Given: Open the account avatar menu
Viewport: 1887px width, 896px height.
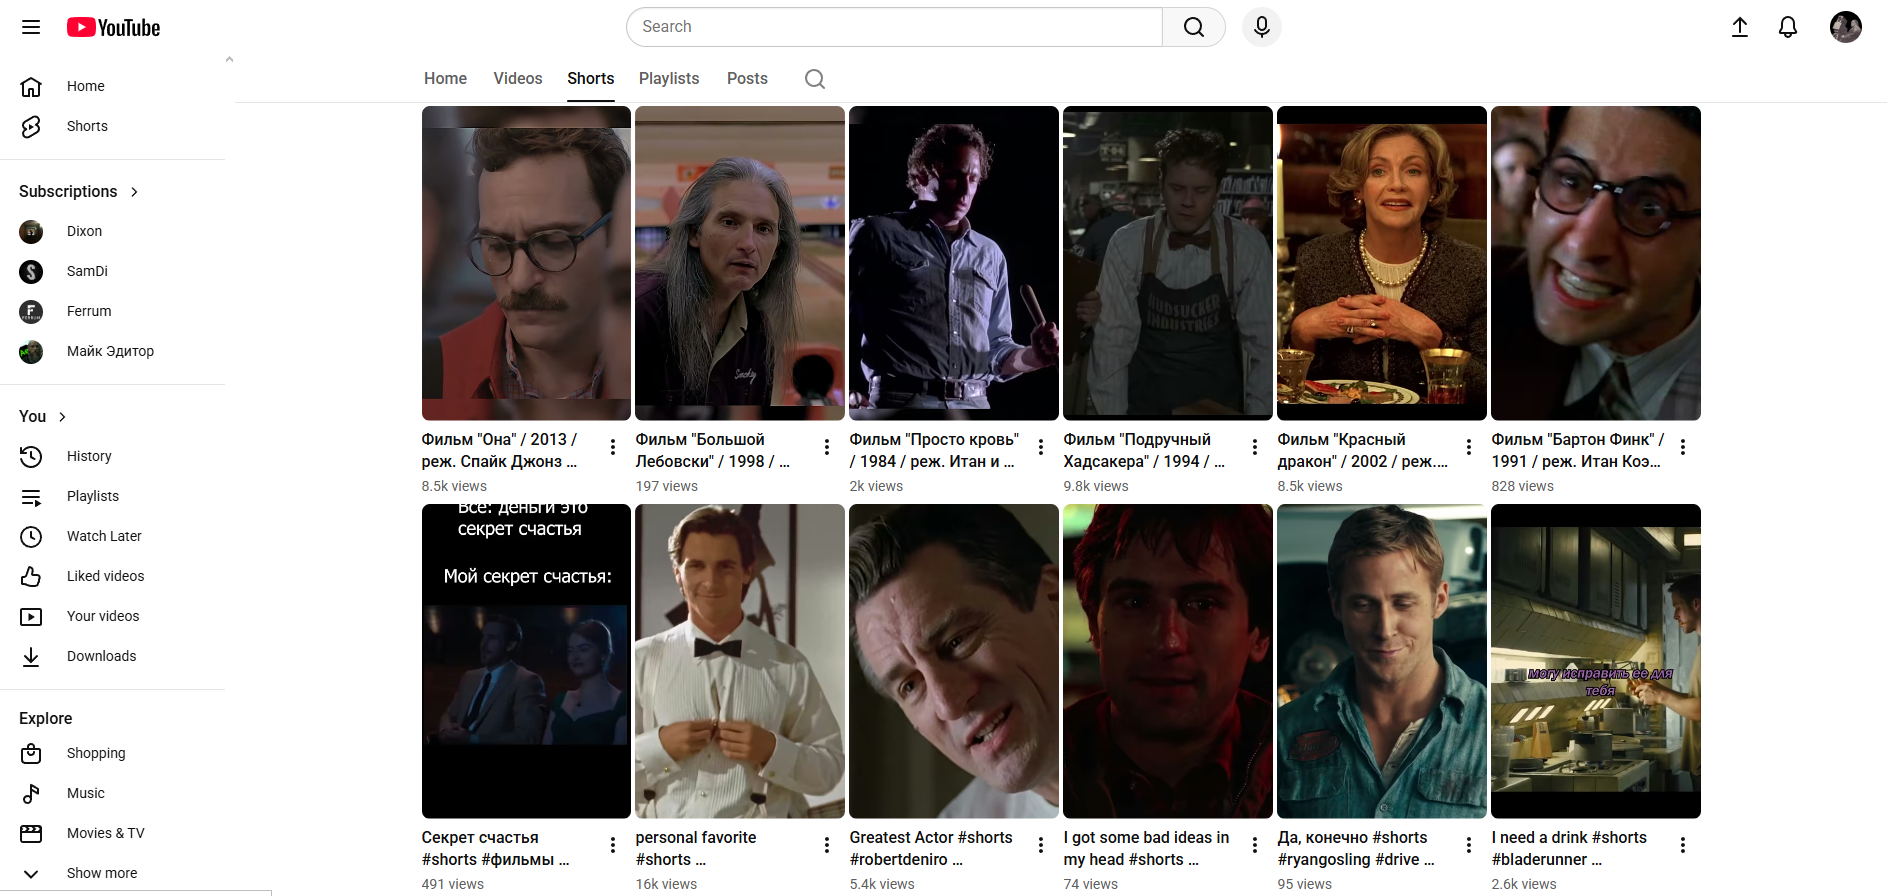Looking at the screenshot, I should coord(1846,27).
